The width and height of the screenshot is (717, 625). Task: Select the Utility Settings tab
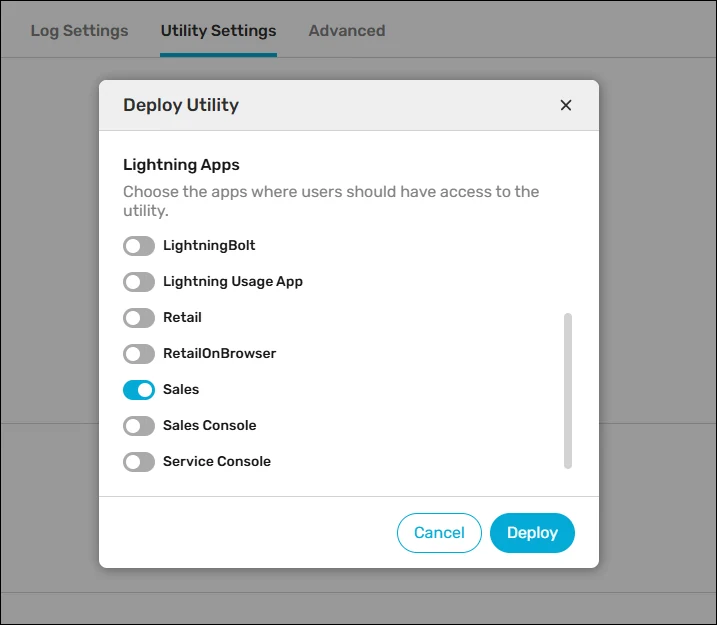coord(219,31)
